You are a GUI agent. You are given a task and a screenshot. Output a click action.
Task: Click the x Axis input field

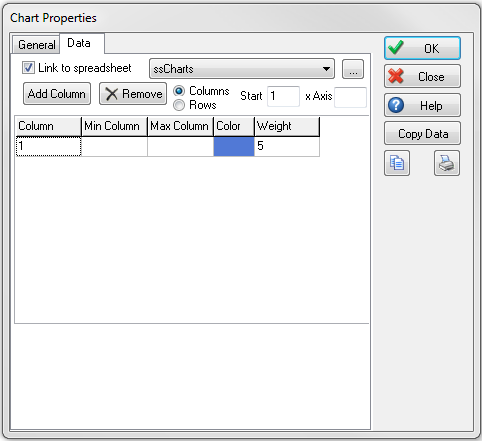[351, 97]
